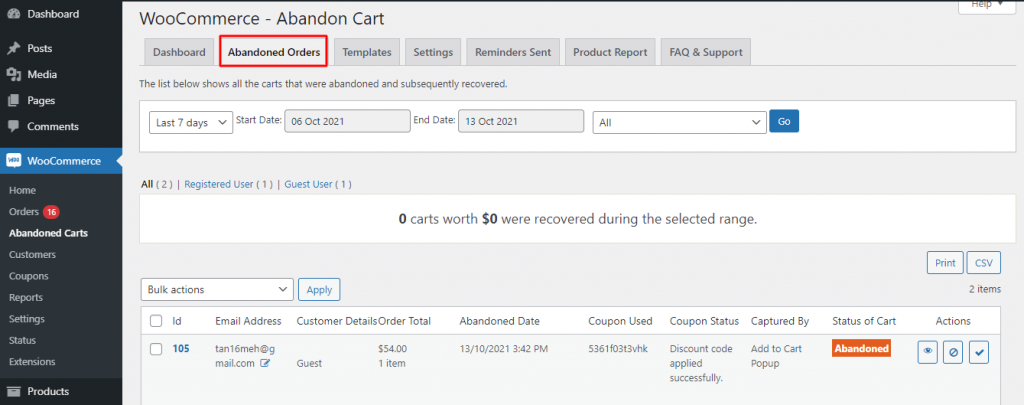
Task: Click the orders count badge 16
Action: click(x=52, y=212)
